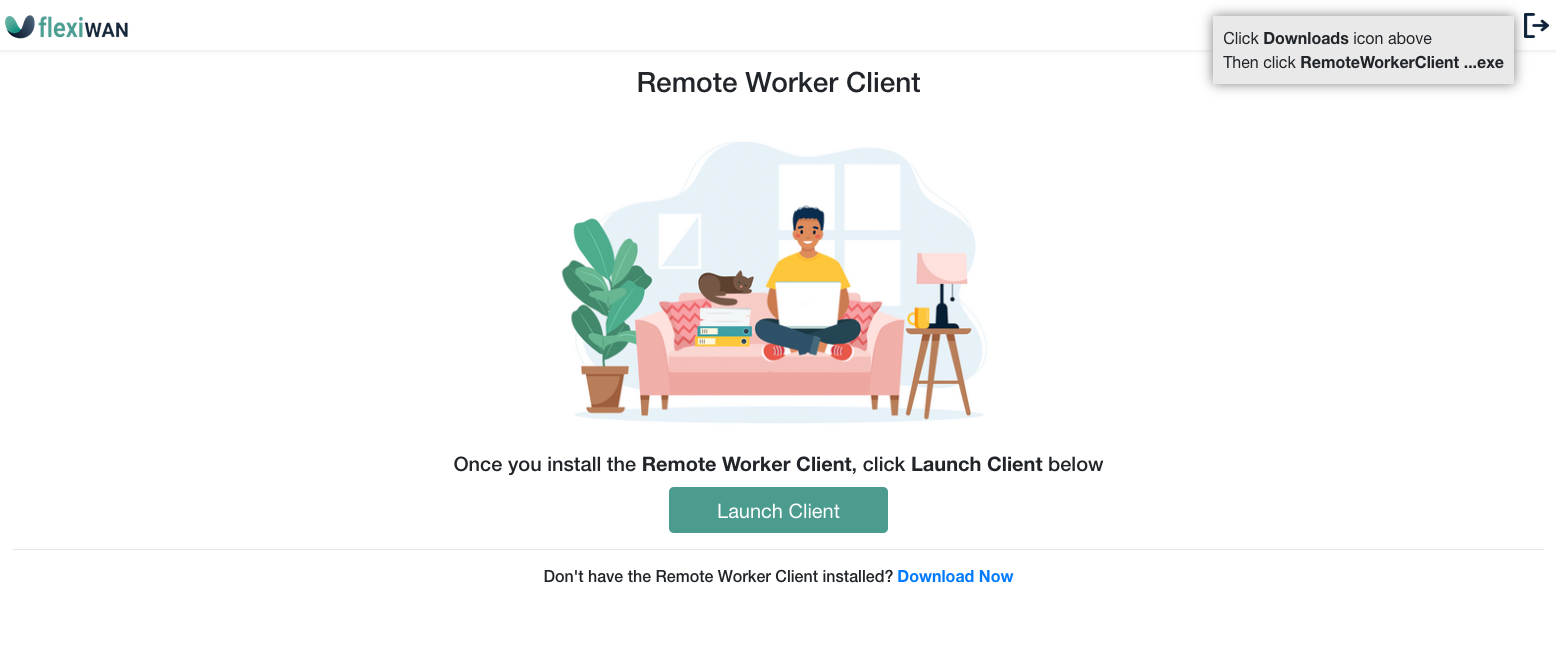This screenshot has width=1556, height=647.
Task: Click the flexiWAN brand name text
Action: pyautogui.click(x=83, y=28)
